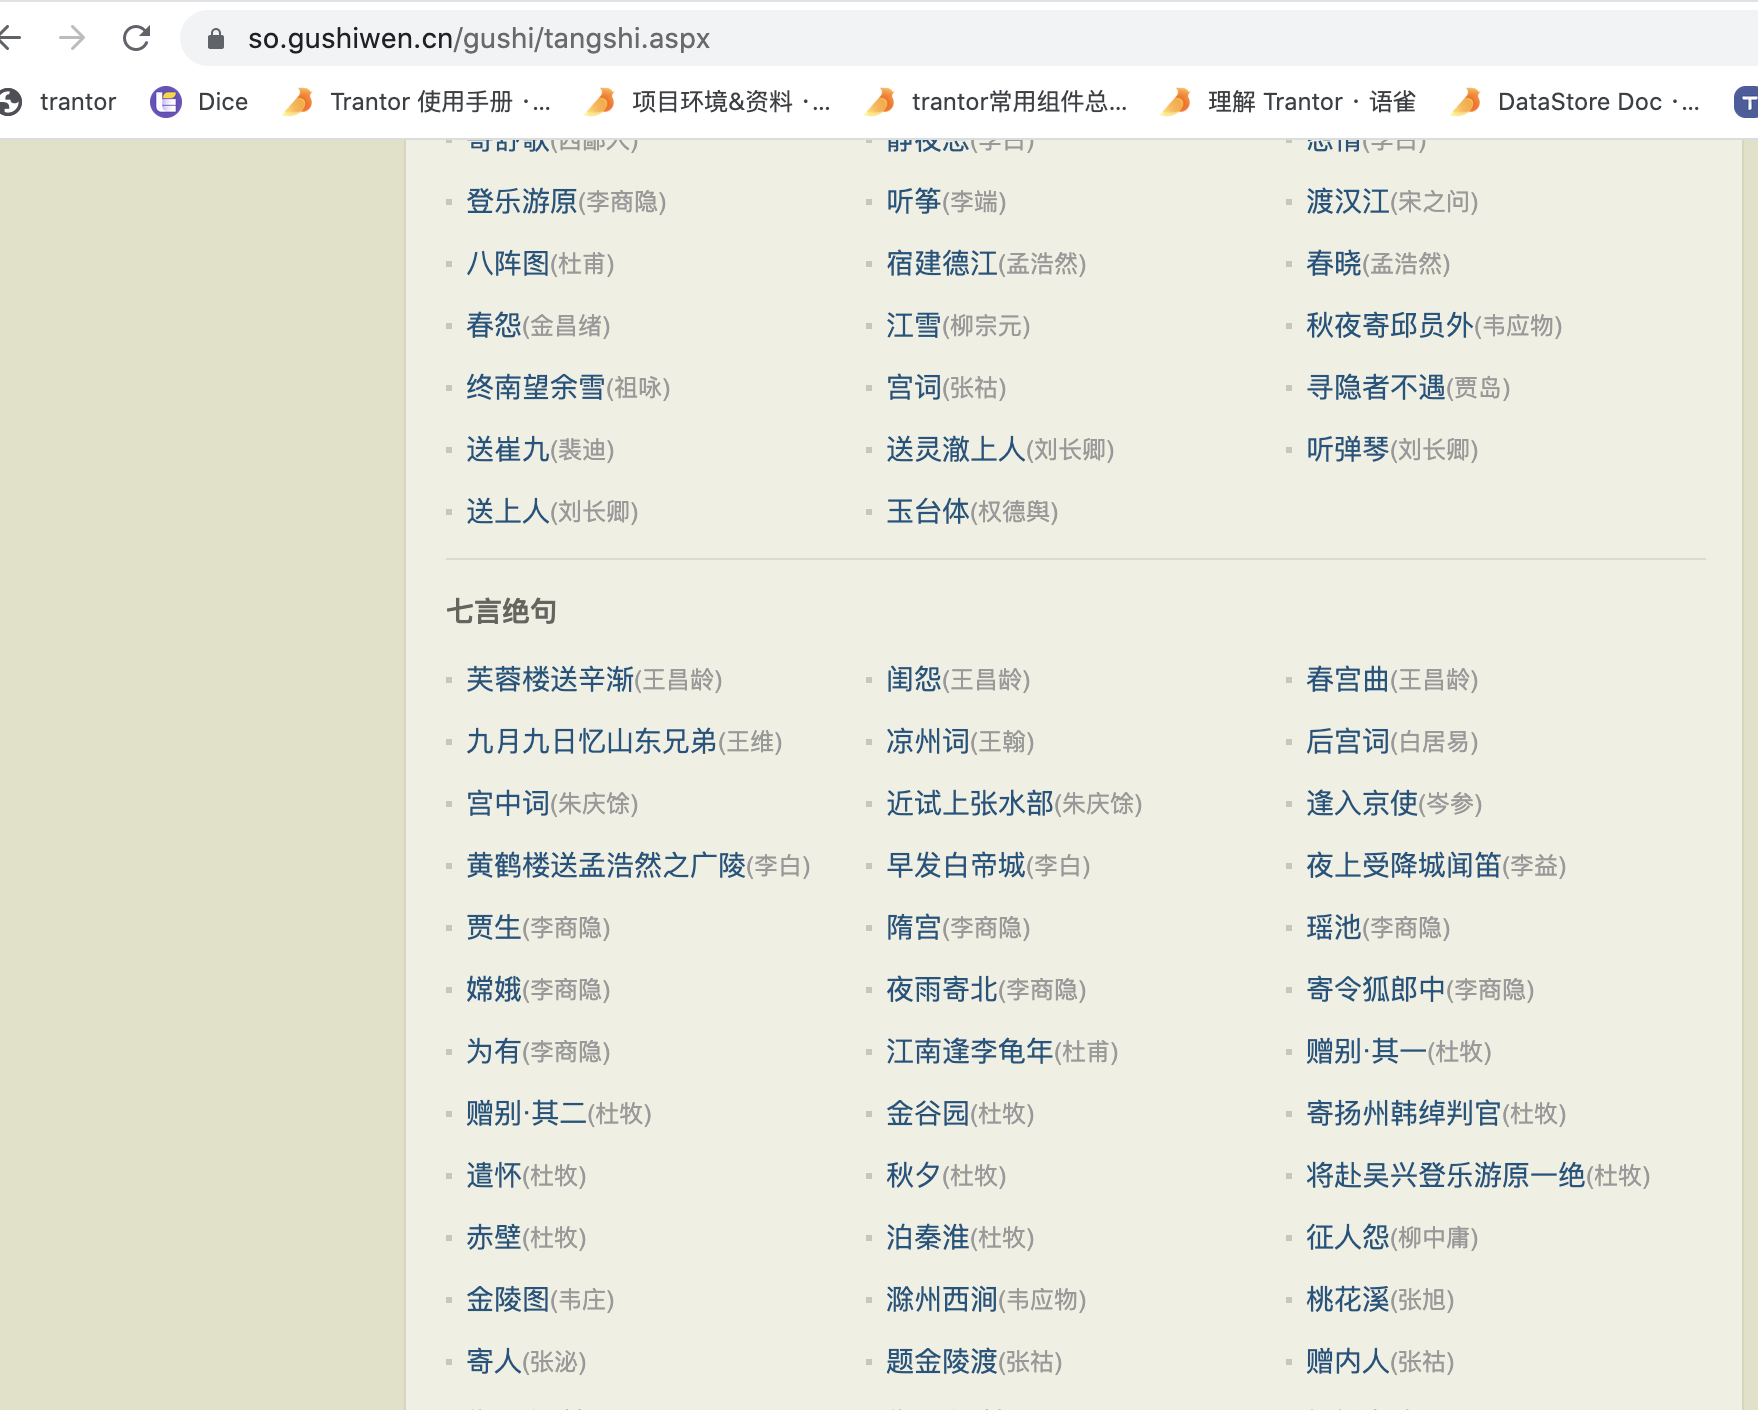Open poem 早发白帝城
This screenshot has height=1410, width=1758.
pyautogui.click(x=956, y=866)
